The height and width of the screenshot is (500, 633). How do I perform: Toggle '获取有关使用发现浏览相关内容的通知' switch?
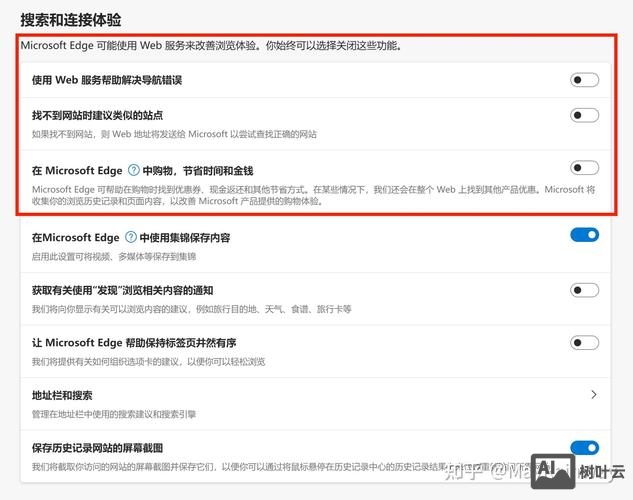click(584, 290)
